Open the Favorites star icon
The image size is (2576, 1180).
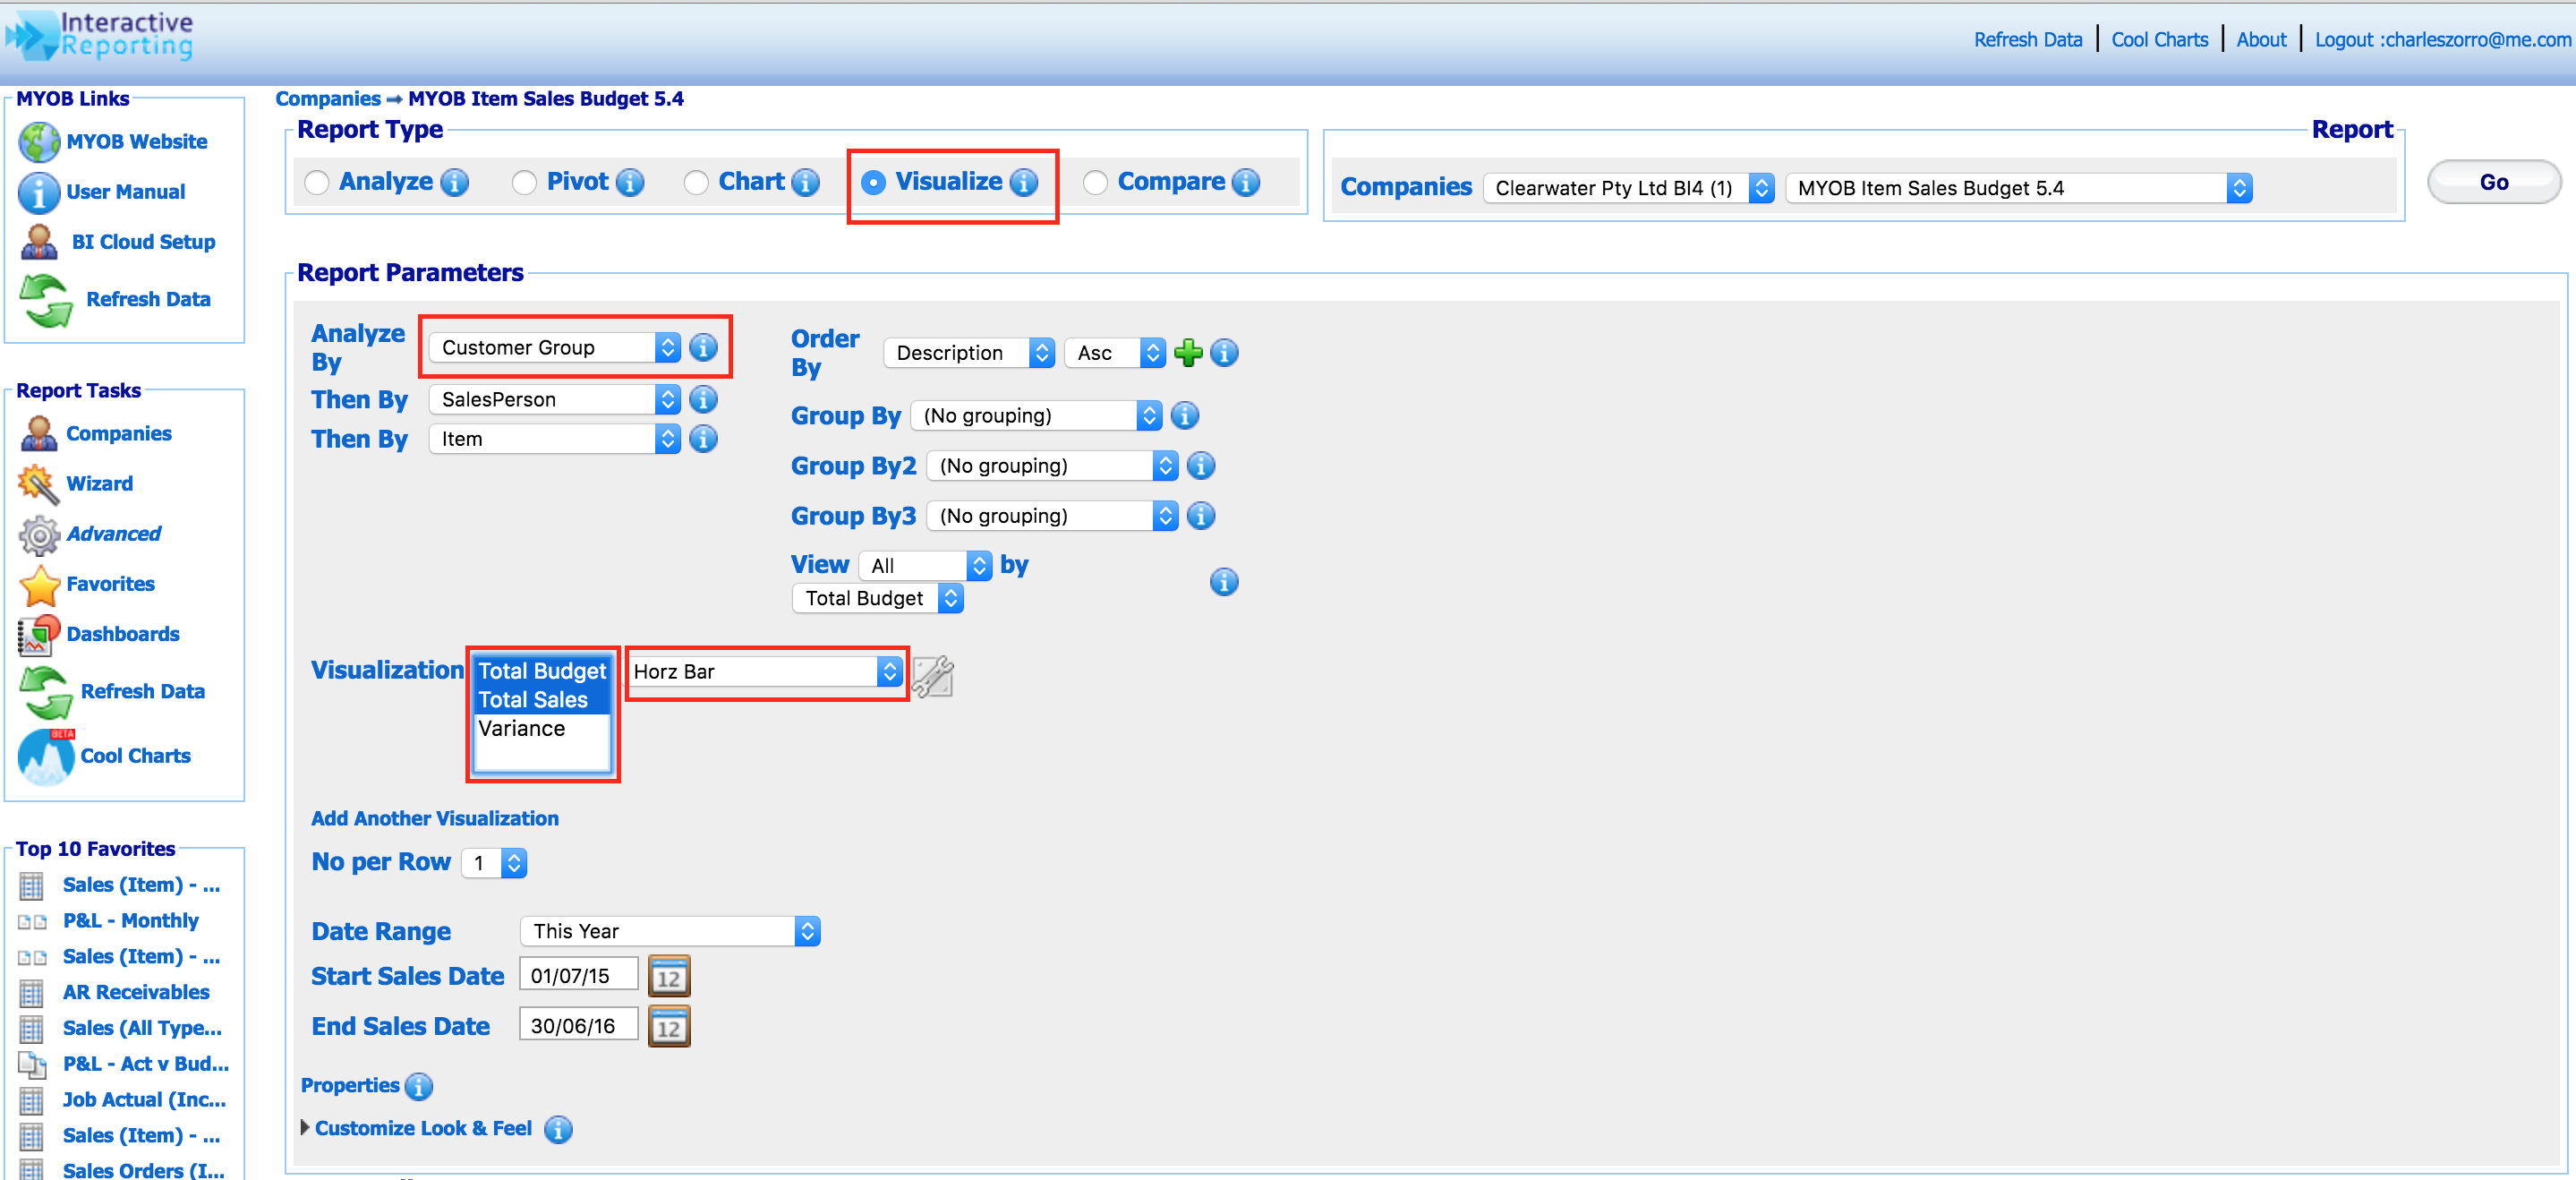39,585
